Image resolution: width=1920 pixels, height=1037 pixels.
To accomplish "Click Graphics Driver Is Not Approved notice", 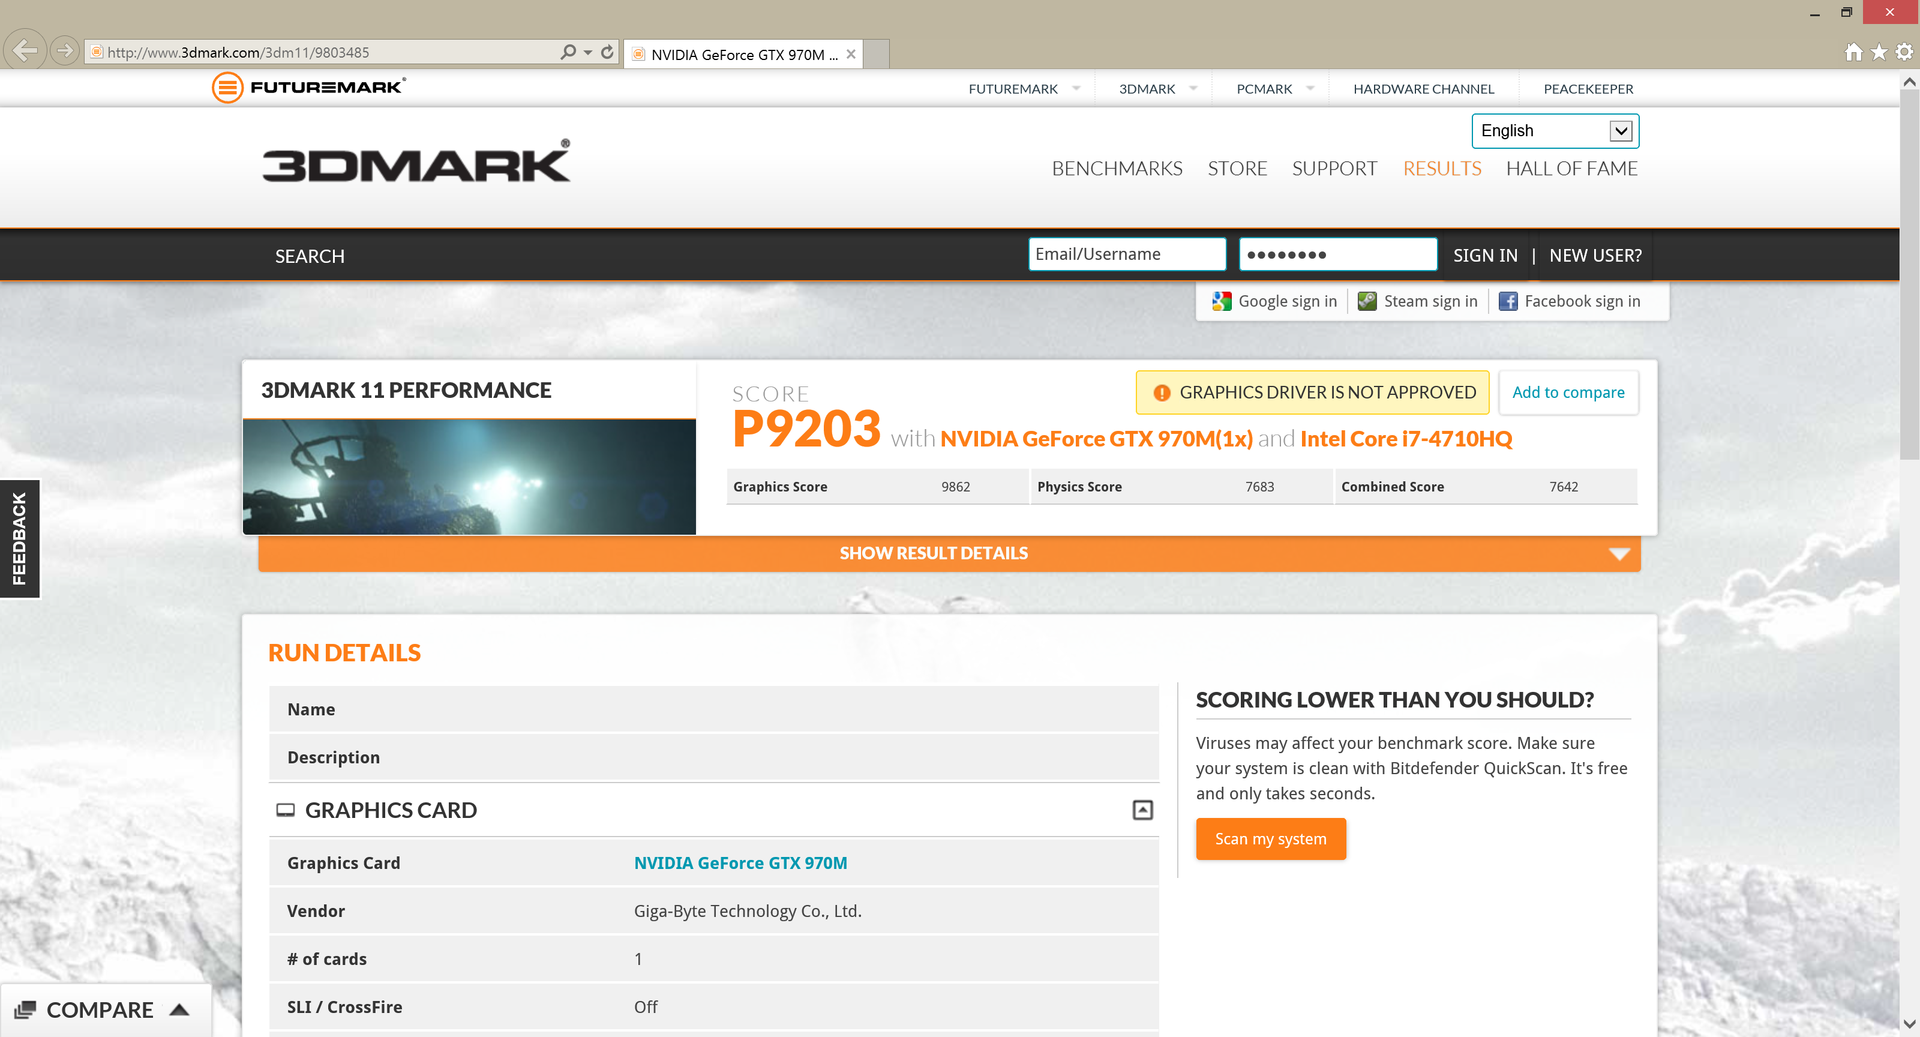I will pos(1312,392).
